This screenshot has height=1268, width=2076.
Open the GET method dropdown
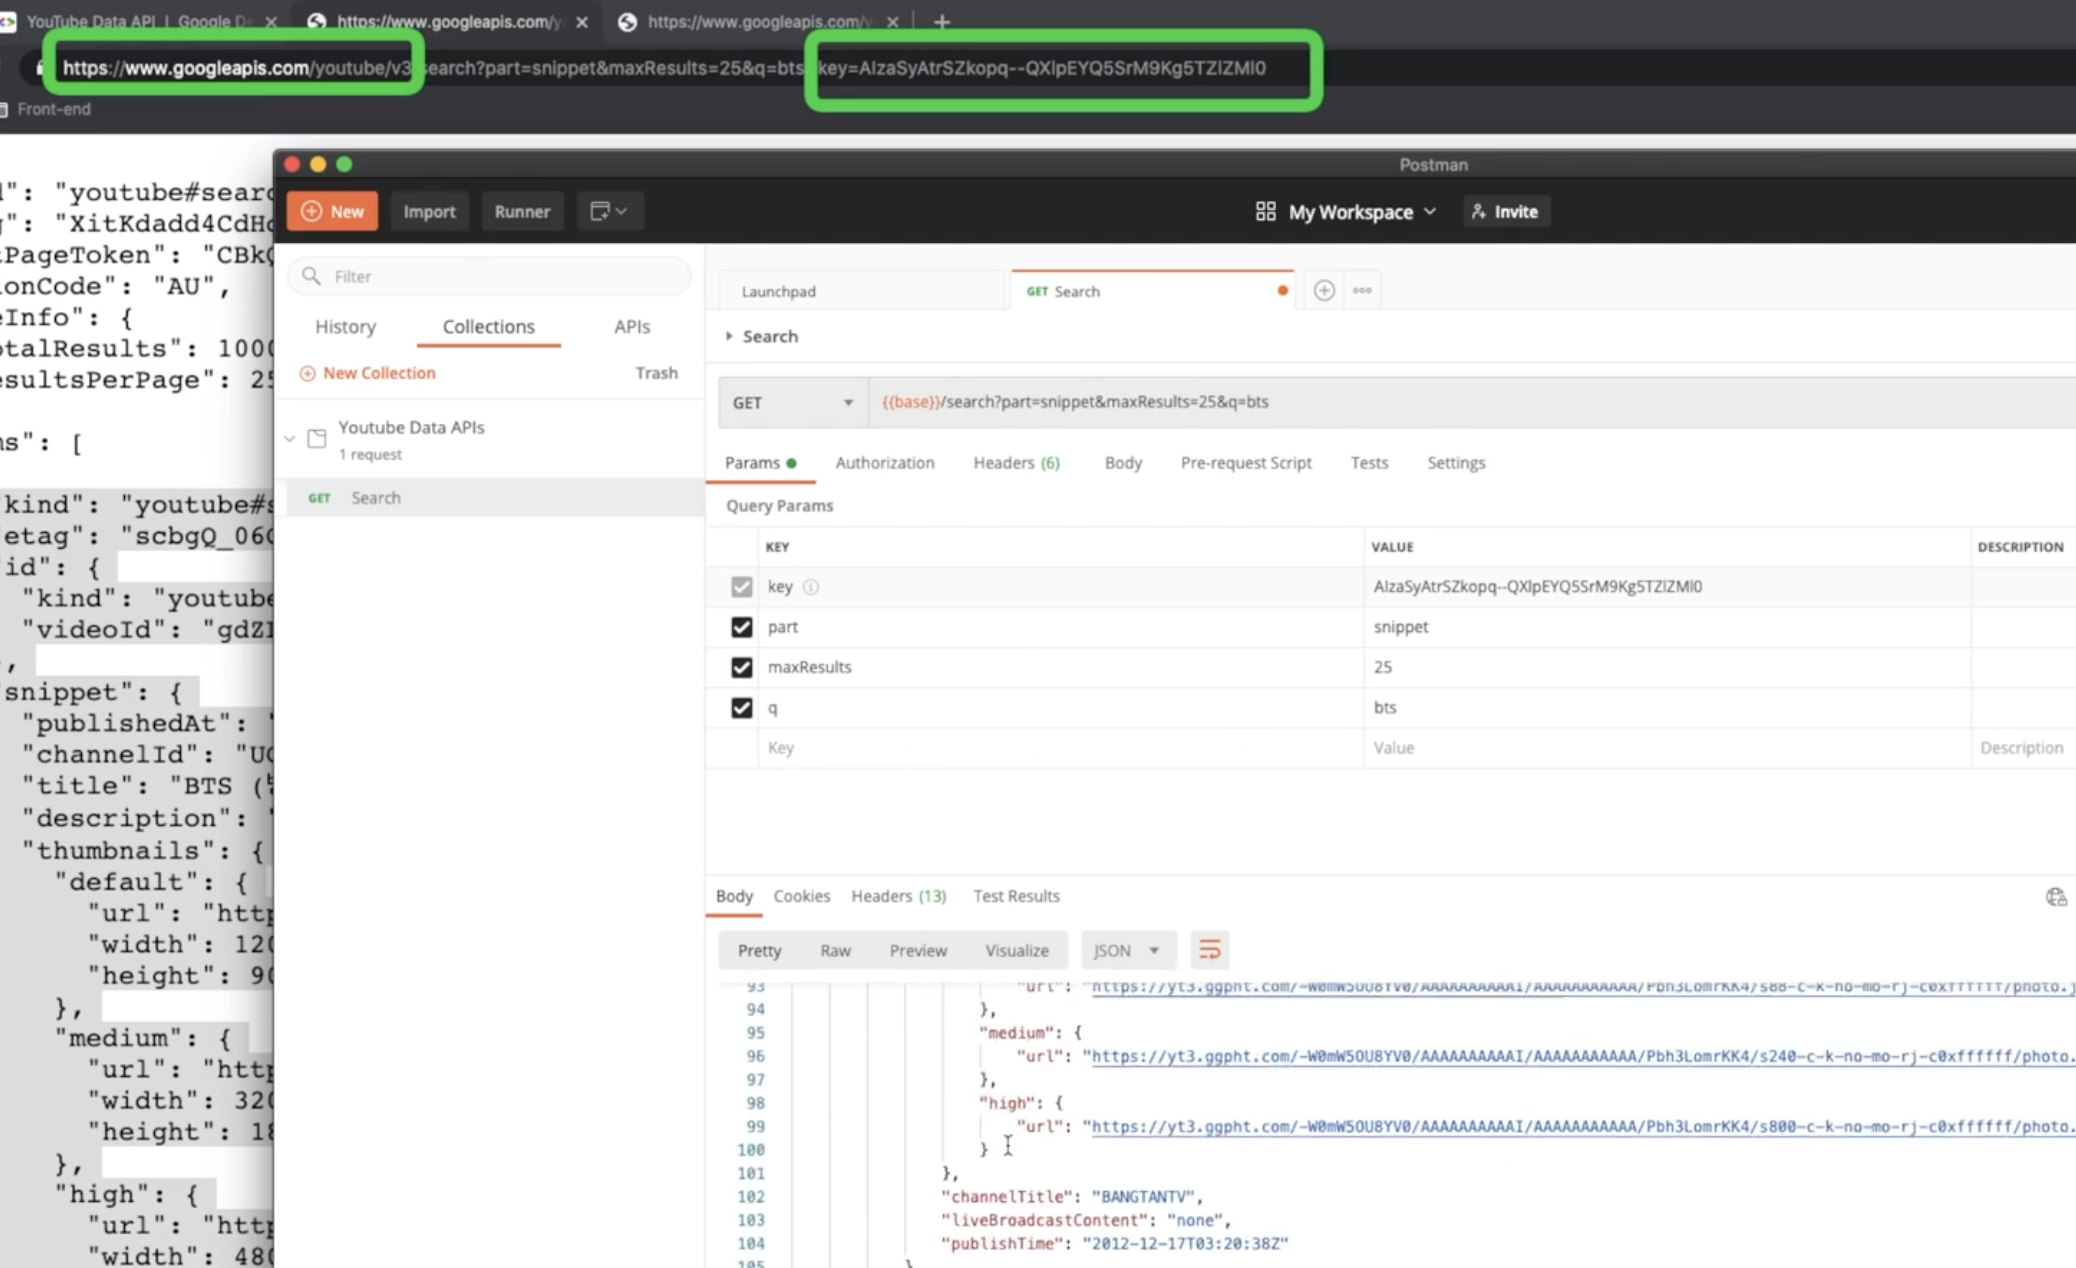(792, 402)
